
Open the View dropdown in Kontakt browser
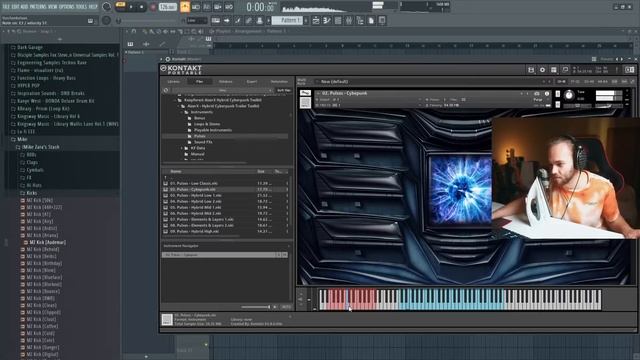(x=222, y=90)
